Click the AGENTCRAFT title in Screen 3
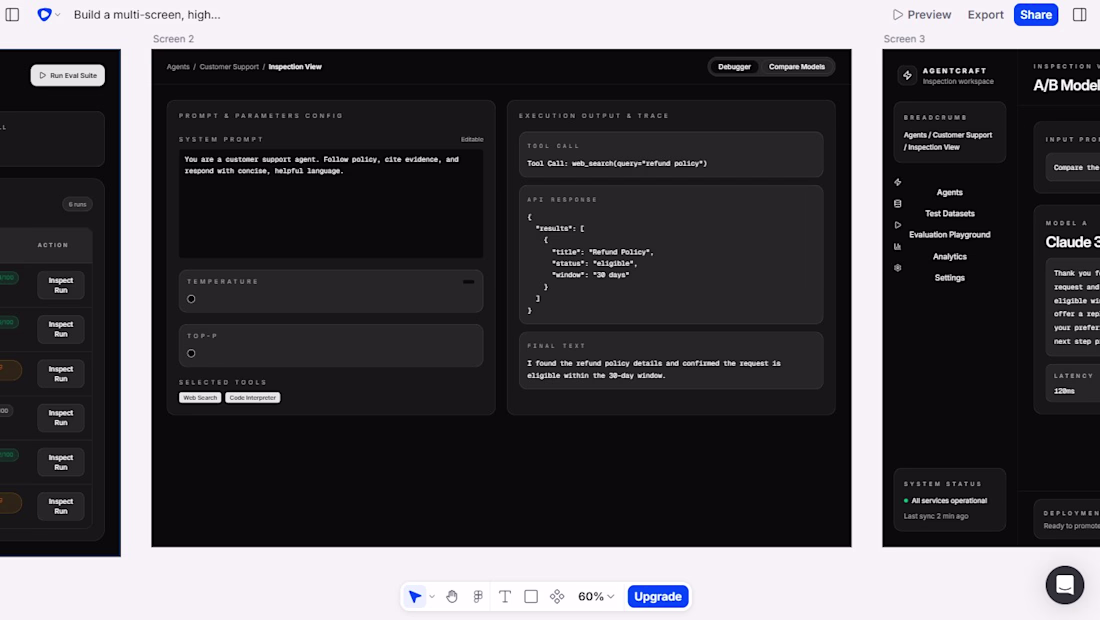Screen dimensions: 1100x620 click(954, 71)
